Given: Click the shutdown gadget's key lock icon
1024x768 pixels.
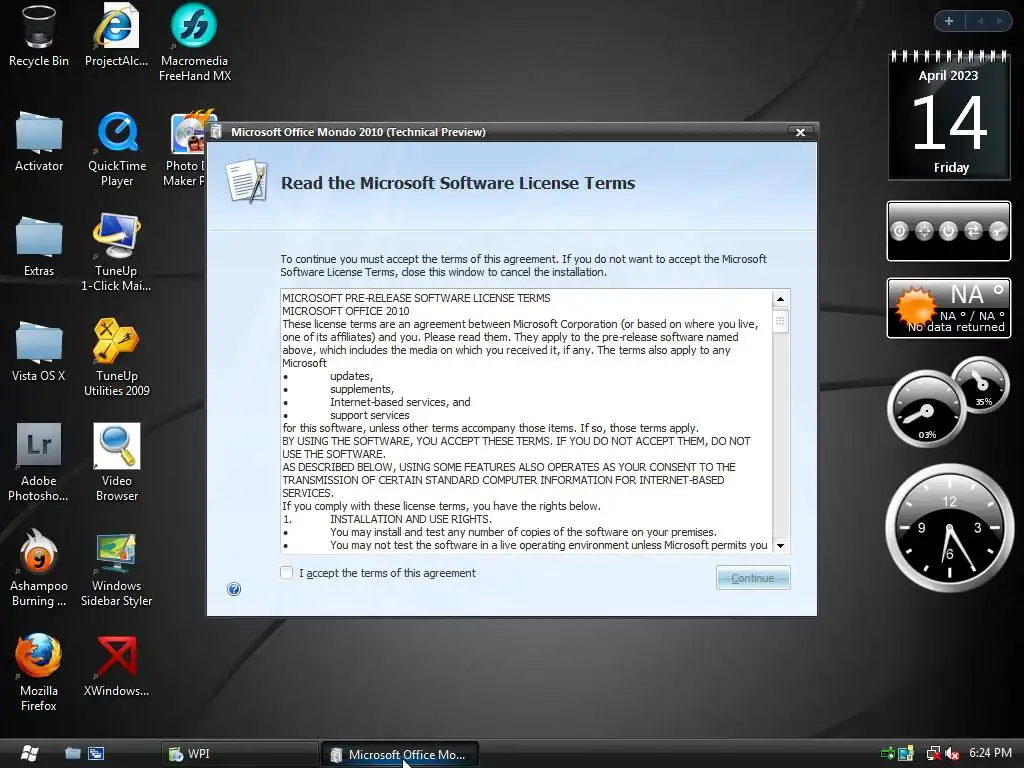Looking at the screenshot, I should [998, 231].
